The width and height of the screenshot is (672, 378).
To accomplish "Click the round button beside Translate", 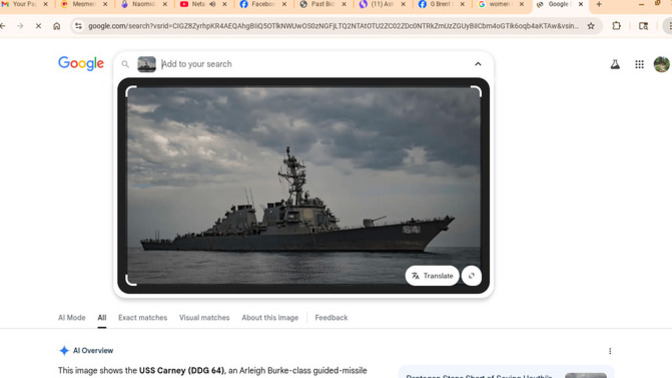I will point(471,276).
